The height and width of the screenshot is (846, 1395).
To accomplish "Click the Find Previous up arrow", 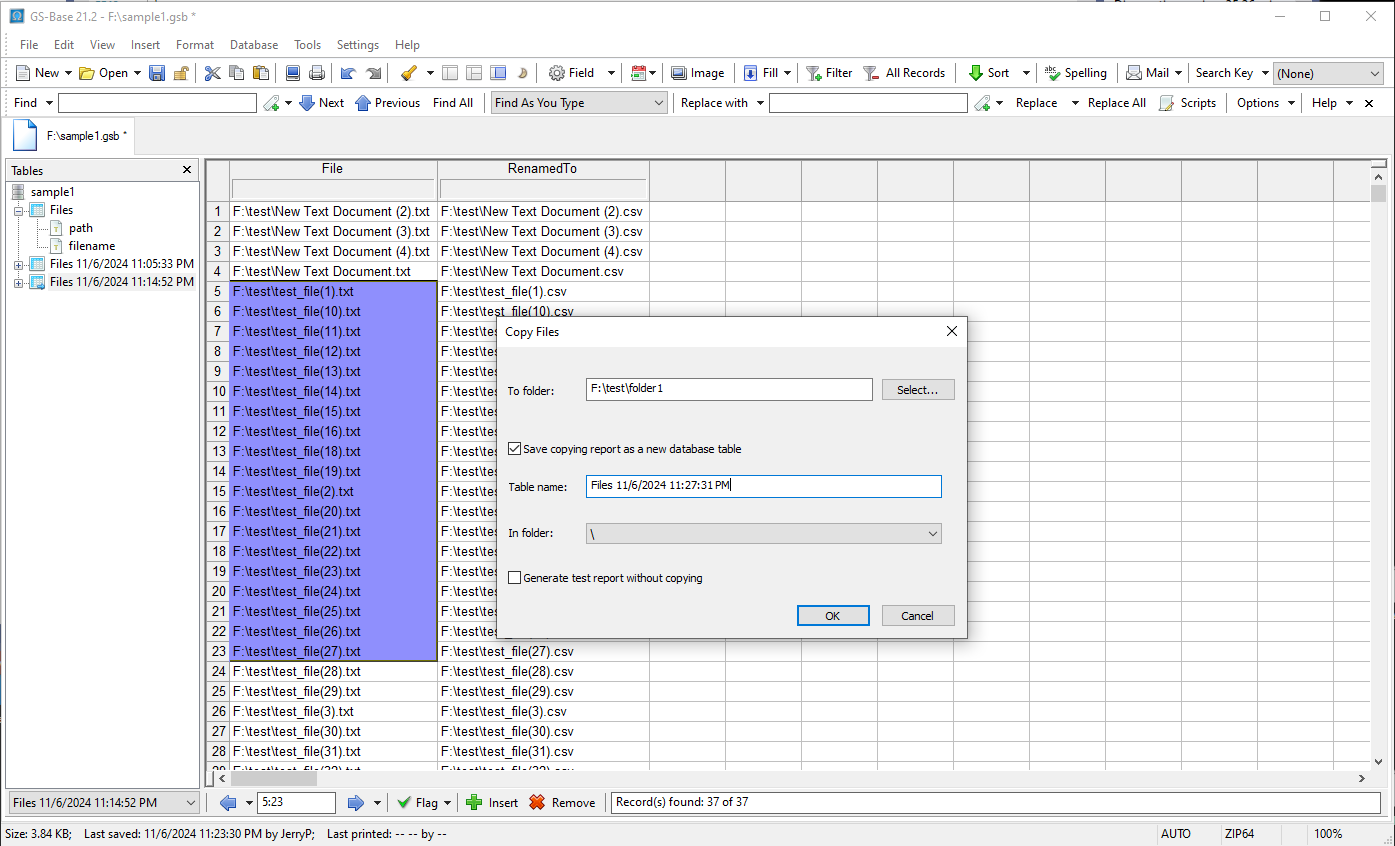I will (363, 103).
